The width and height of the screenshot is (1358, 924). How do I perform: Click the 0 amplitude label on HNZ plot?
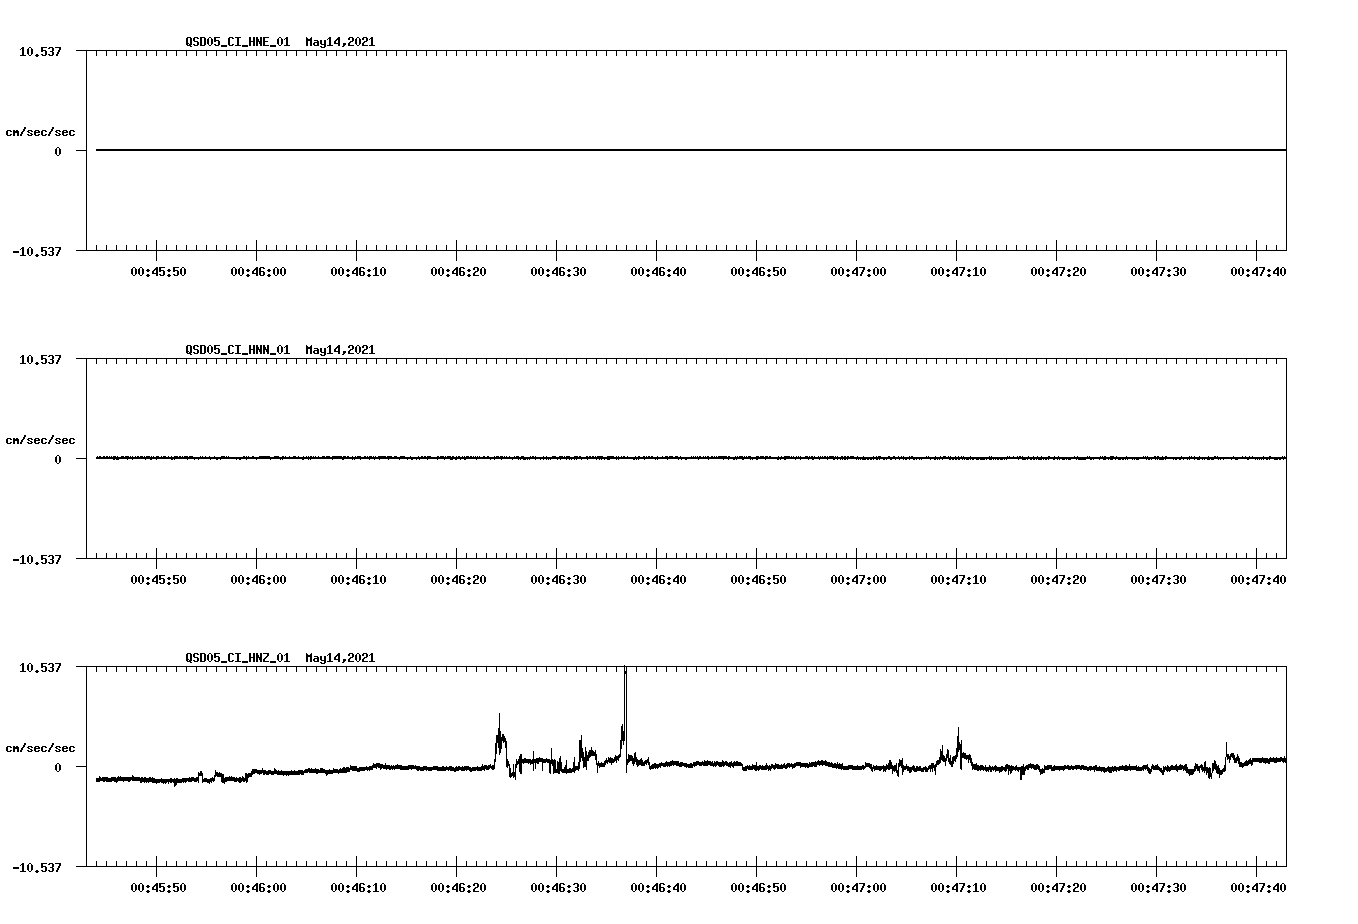[x=60, y=766]
